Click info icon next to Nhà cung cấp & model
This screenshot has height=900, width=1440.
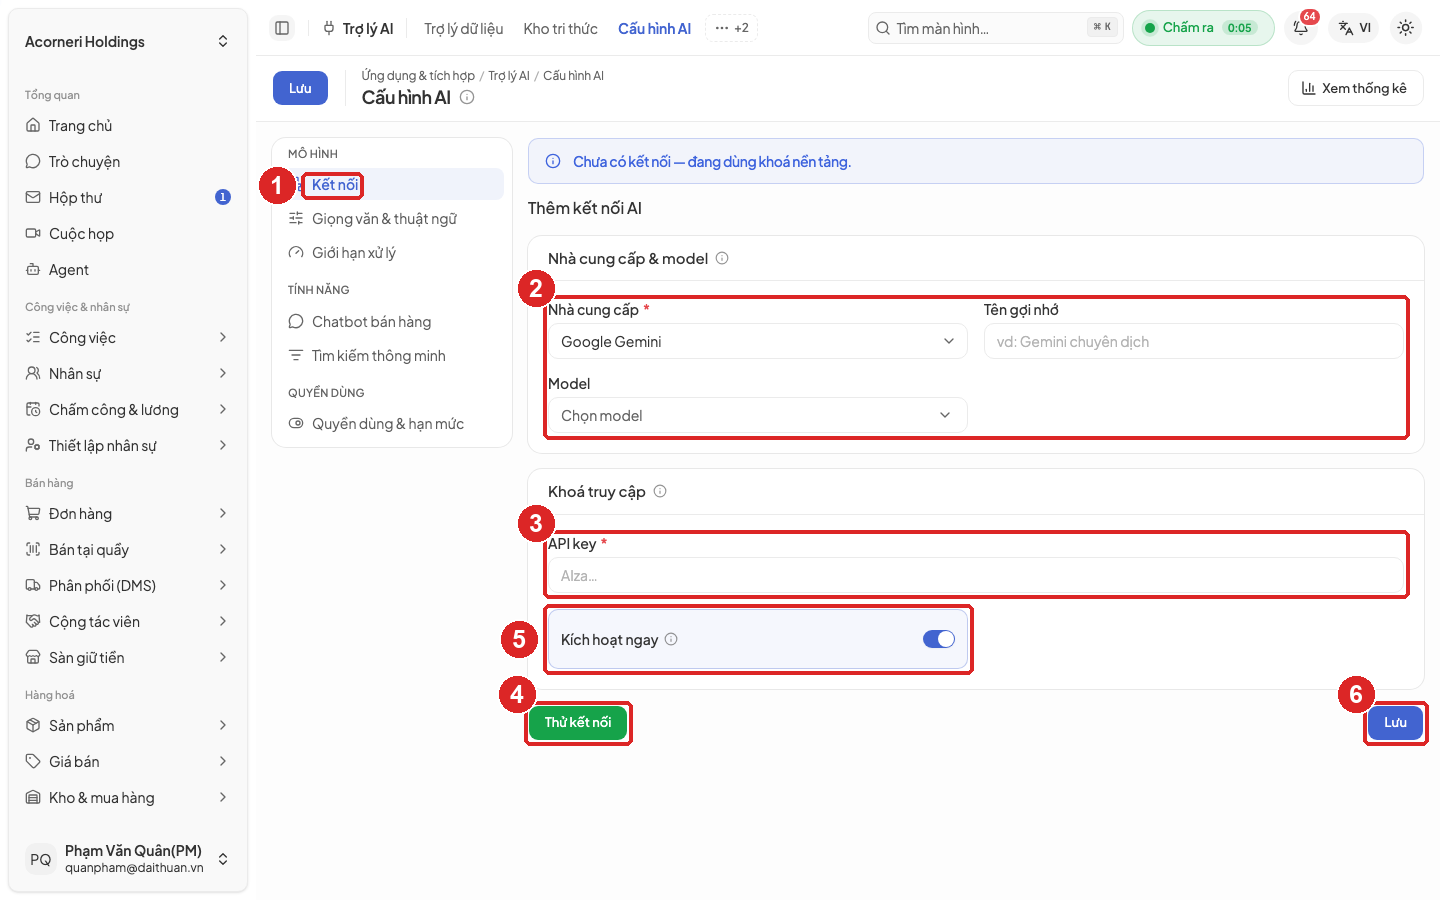pos(722,258)
